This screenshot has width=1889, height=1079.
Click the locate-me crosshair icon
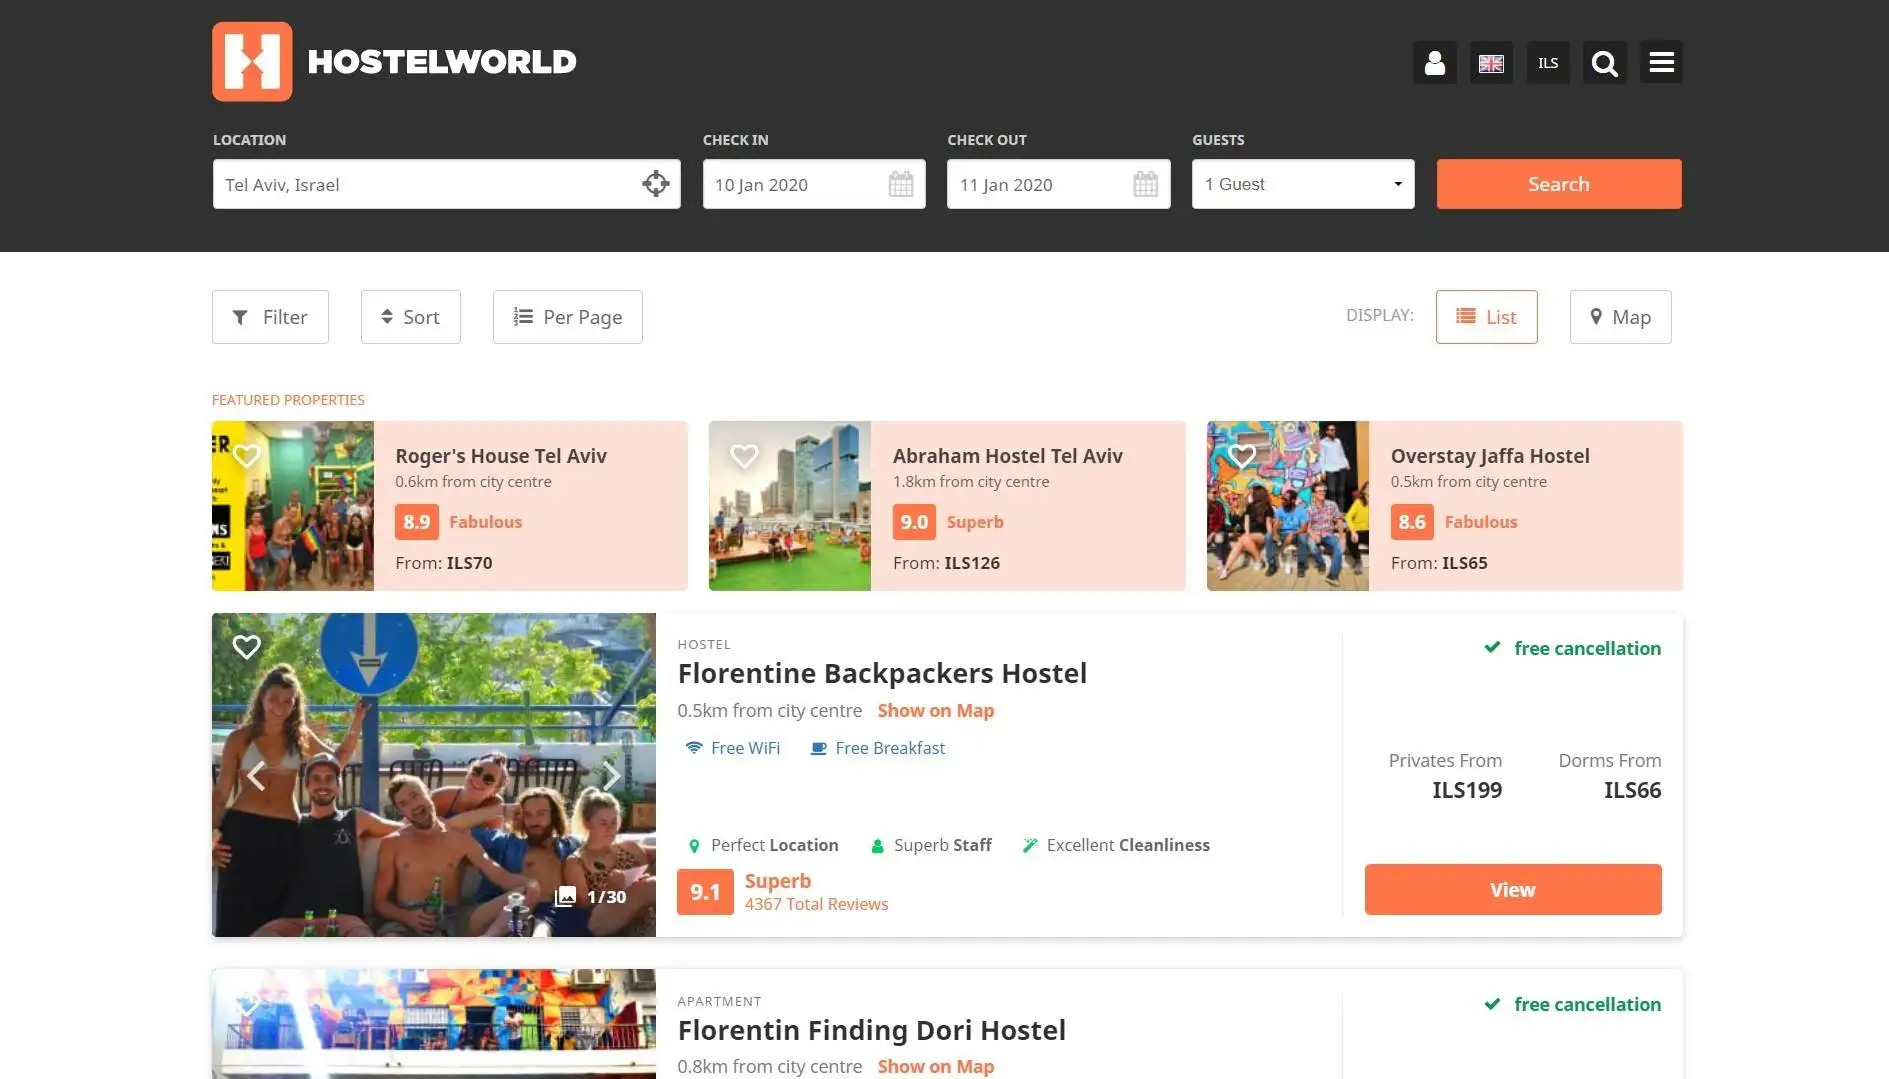[656, 184]
